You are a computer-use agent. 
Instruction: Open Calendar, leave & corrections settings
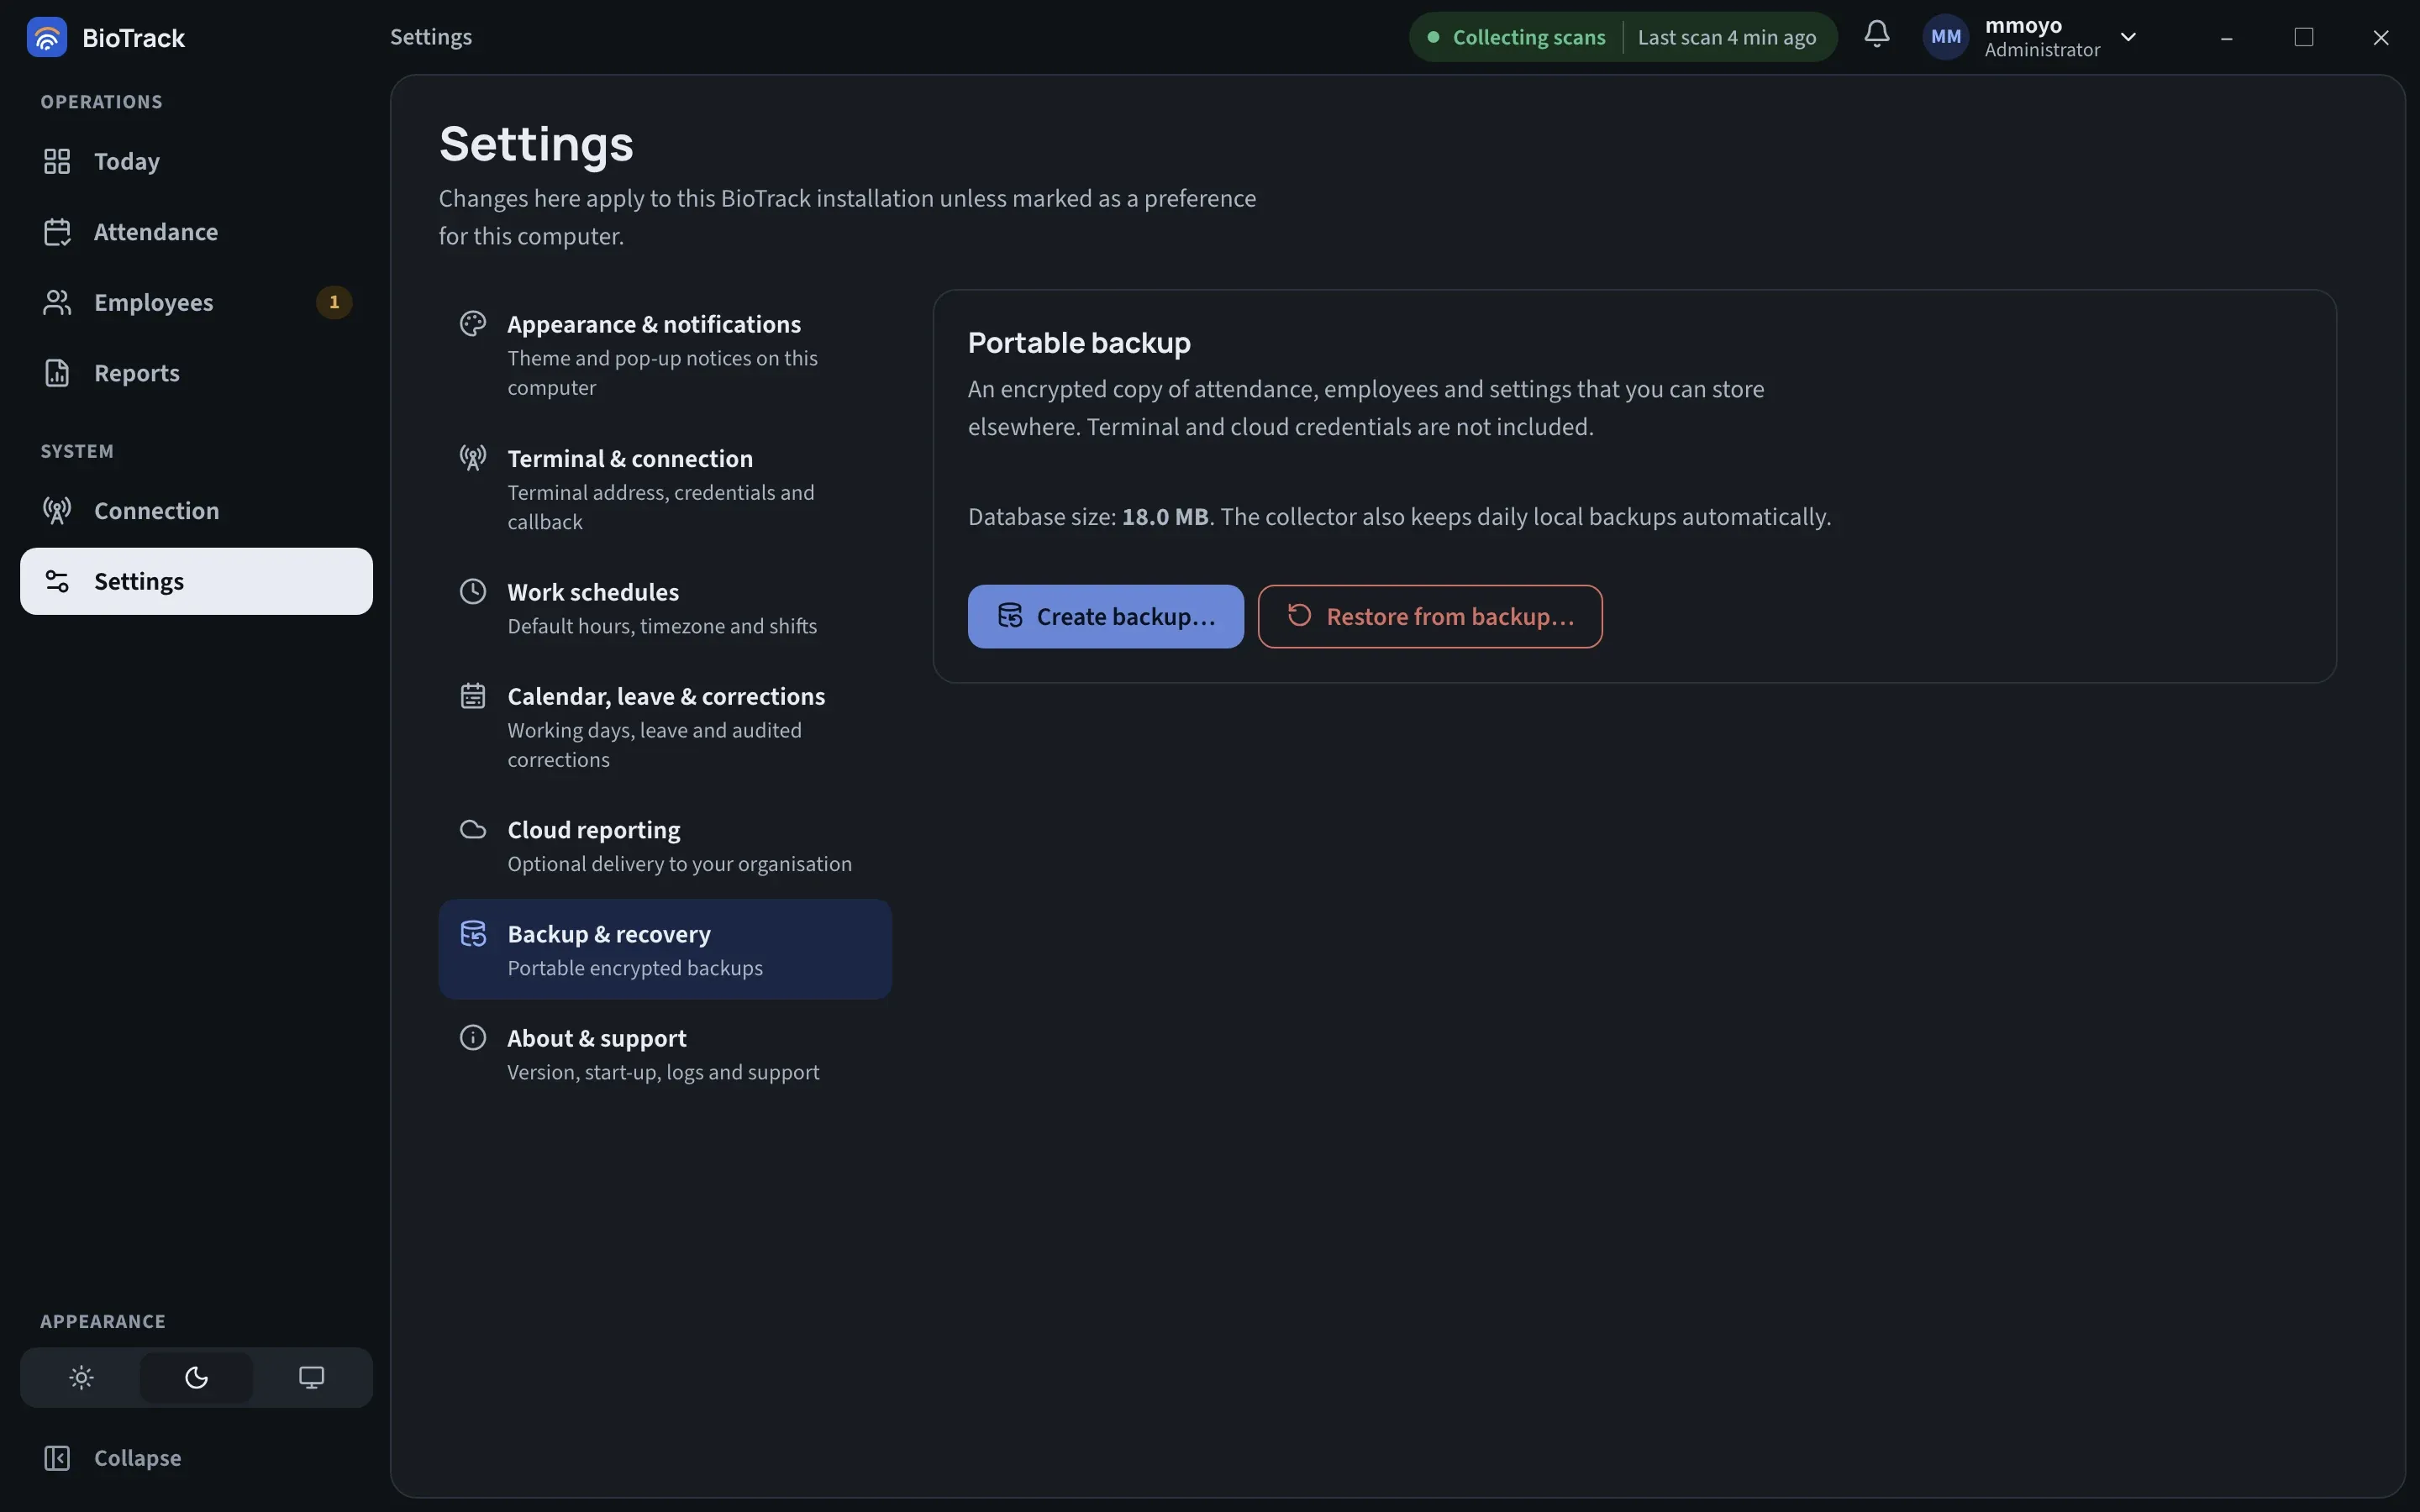(x=665, y=727)
